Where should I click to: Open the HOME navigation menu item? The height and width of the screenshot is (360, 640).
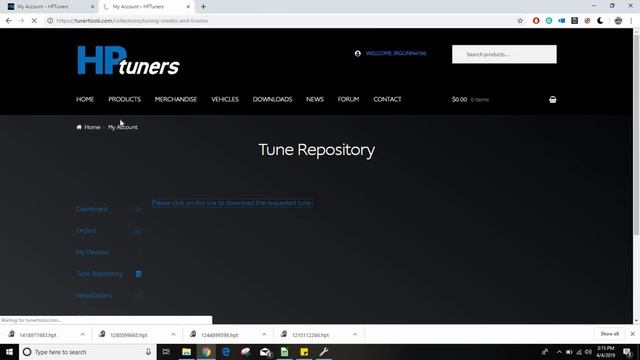(x=85, y=99)
